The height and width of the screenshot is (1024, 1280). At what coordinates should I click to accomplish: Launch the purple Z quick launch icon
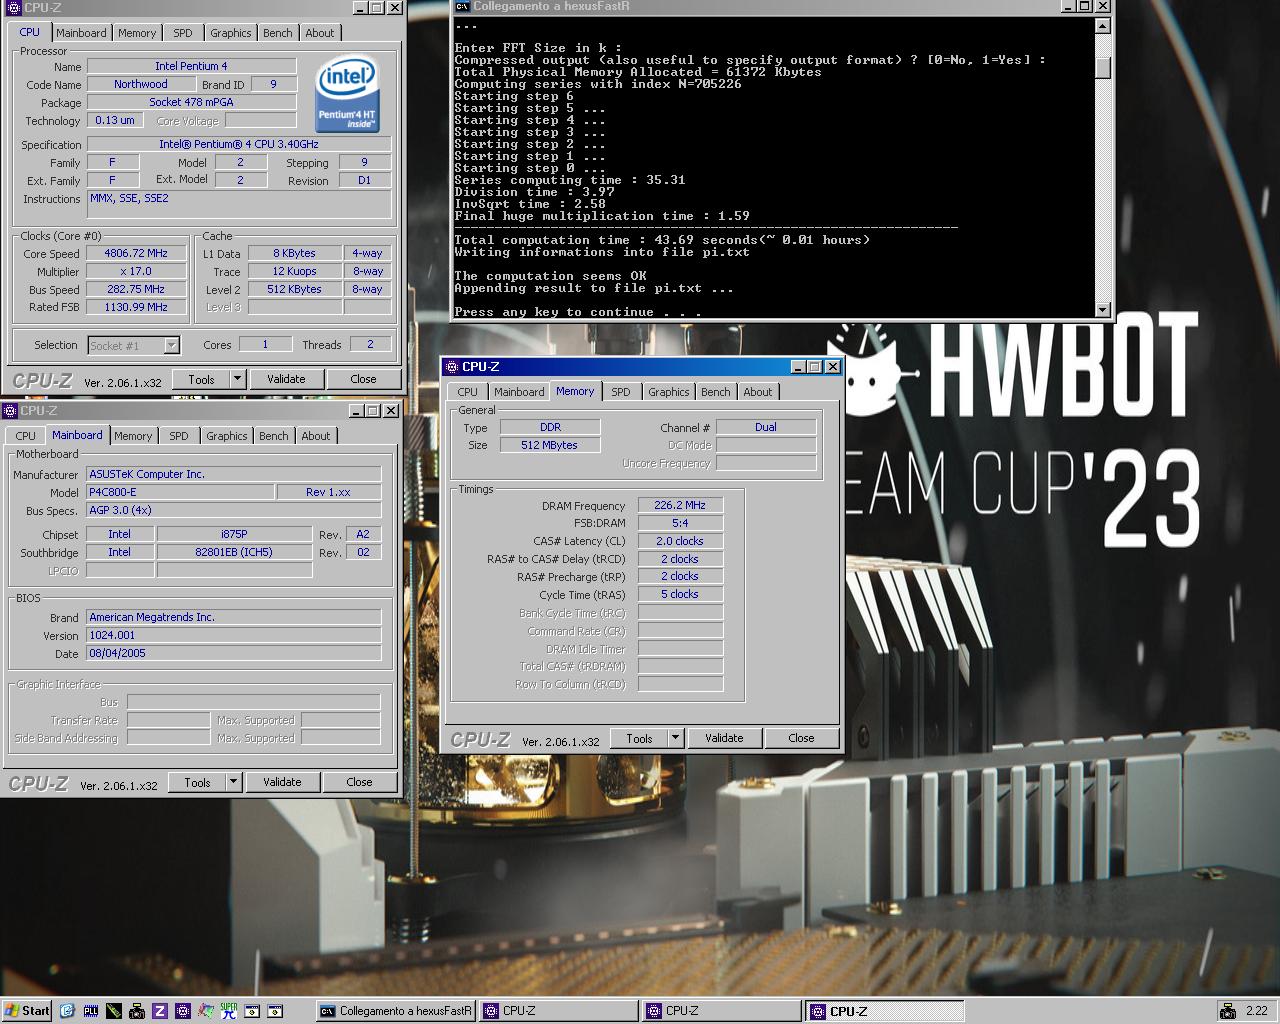tap(160, 1011)
